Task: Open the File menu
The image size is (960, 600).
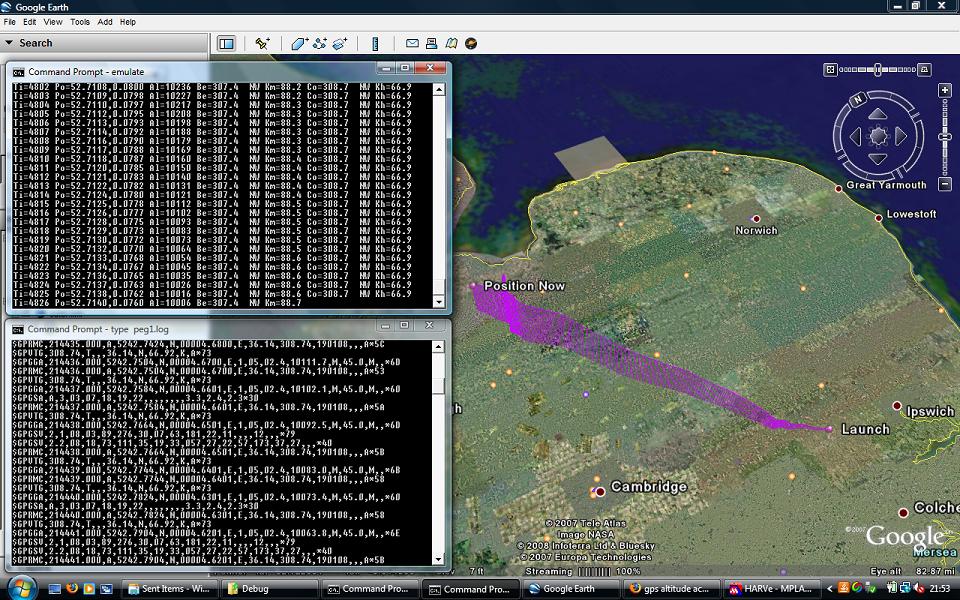Action: click(x=10, y=22)
